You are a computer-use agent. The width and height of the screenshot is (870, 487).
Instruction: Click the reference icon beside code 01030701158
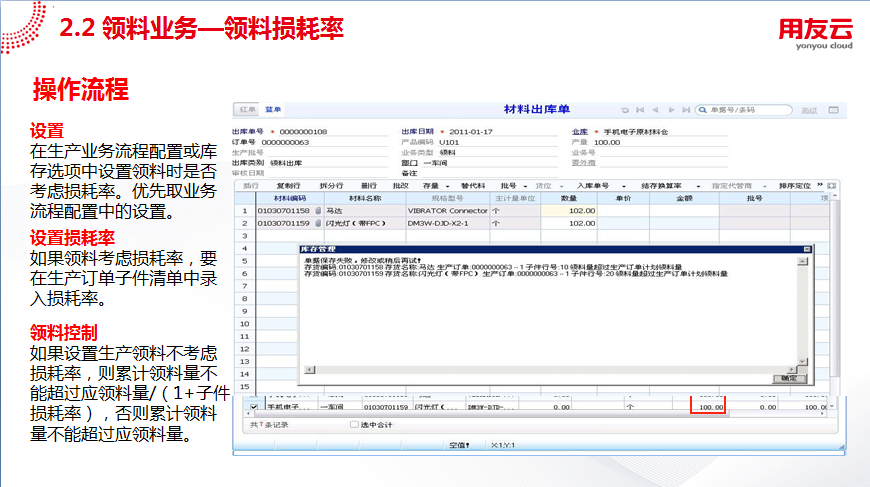[318, 211]
